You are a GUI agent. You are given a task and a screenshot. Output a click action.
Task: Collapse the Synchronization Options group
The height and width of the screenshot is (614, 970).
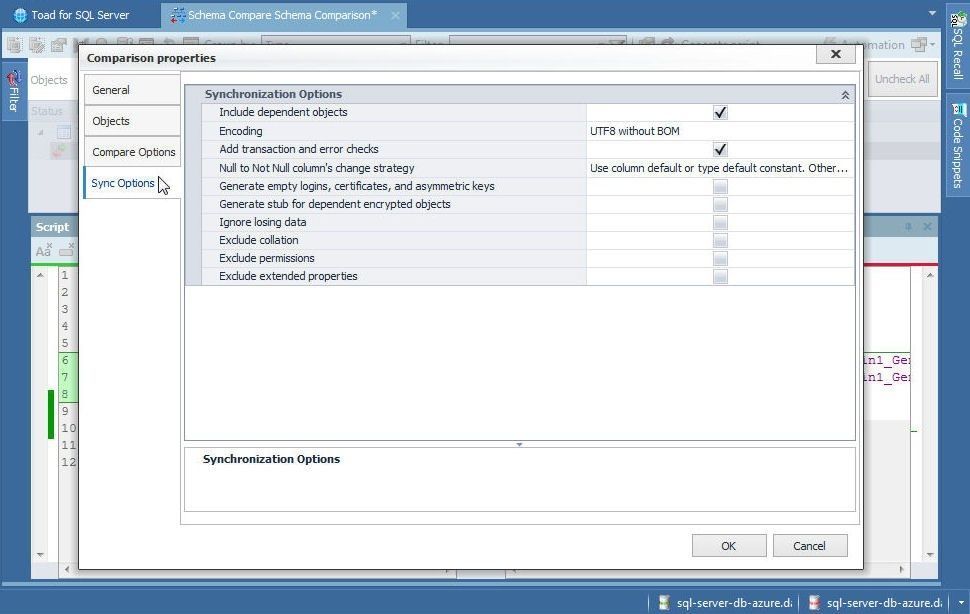click(845, 95)
